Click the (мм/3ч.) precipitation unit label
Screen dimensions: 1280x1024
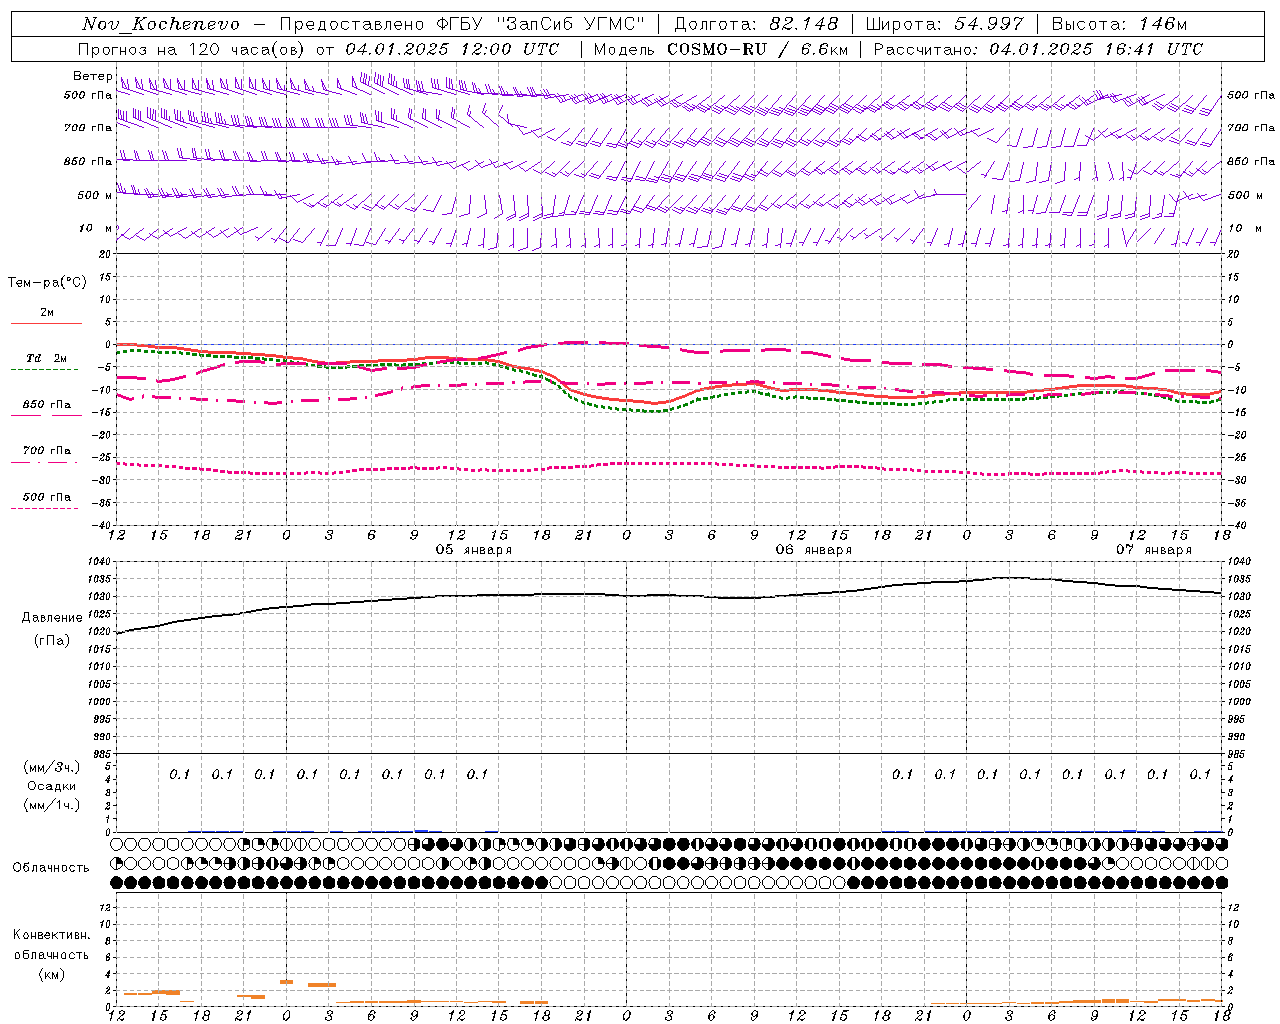(52, 767)
